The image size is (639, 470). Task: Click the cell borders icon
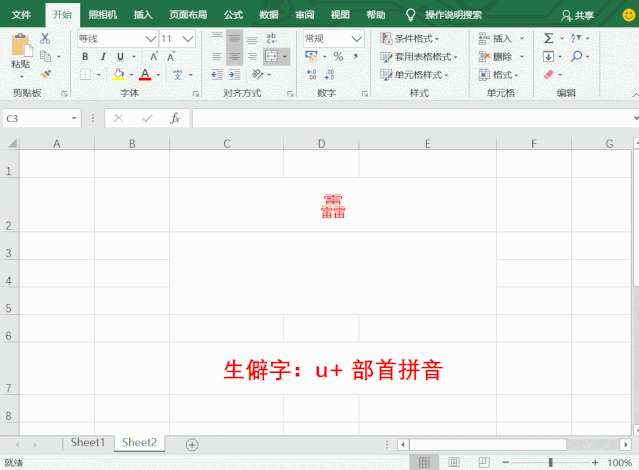click(85, 75)
